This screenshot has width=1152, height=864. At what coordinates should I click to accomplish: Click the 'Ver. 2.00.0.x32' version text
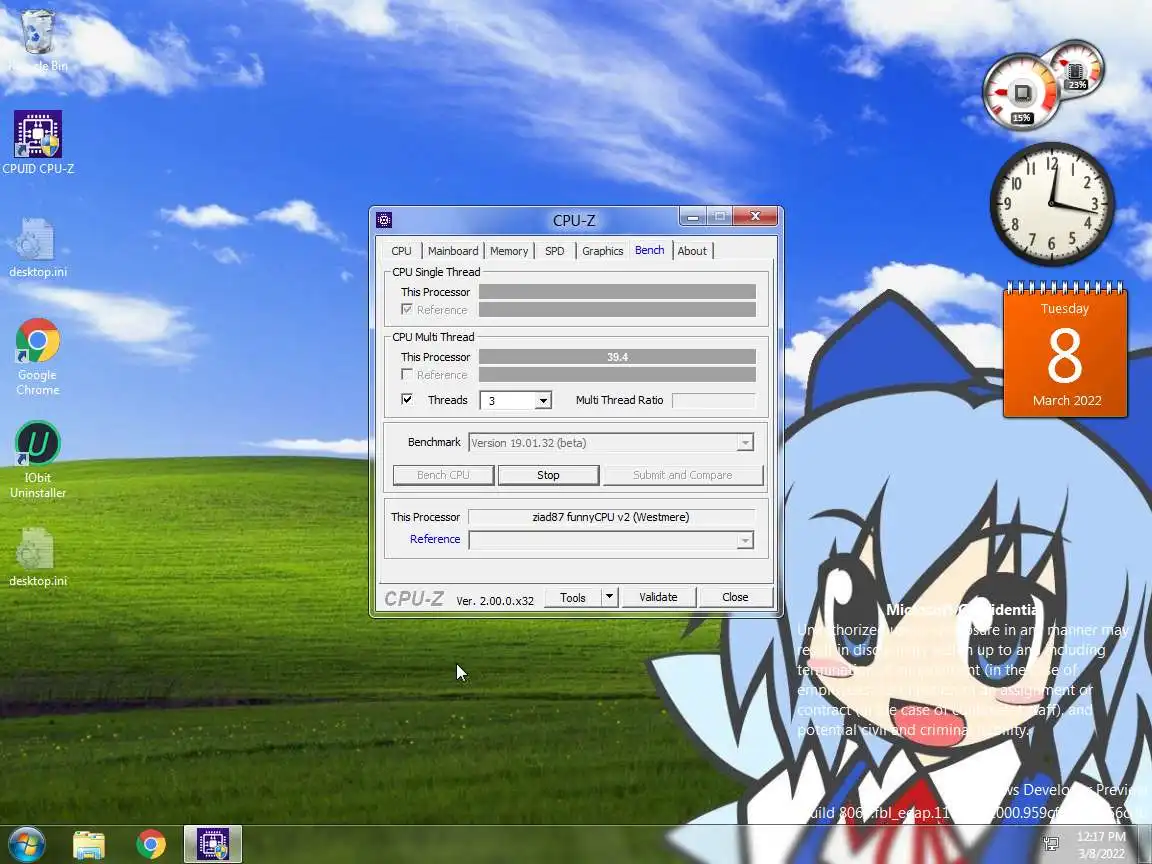pos(495,600)
